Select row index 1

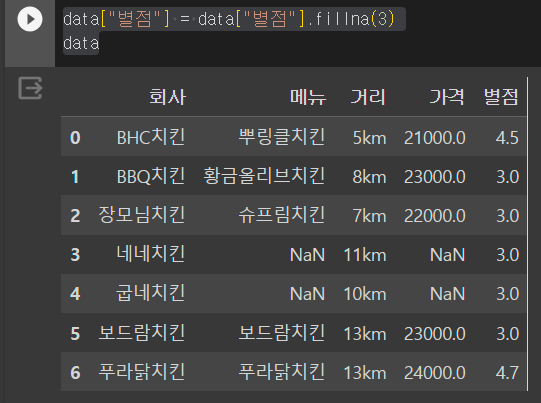pyautogui.click(x=75, y=177)
